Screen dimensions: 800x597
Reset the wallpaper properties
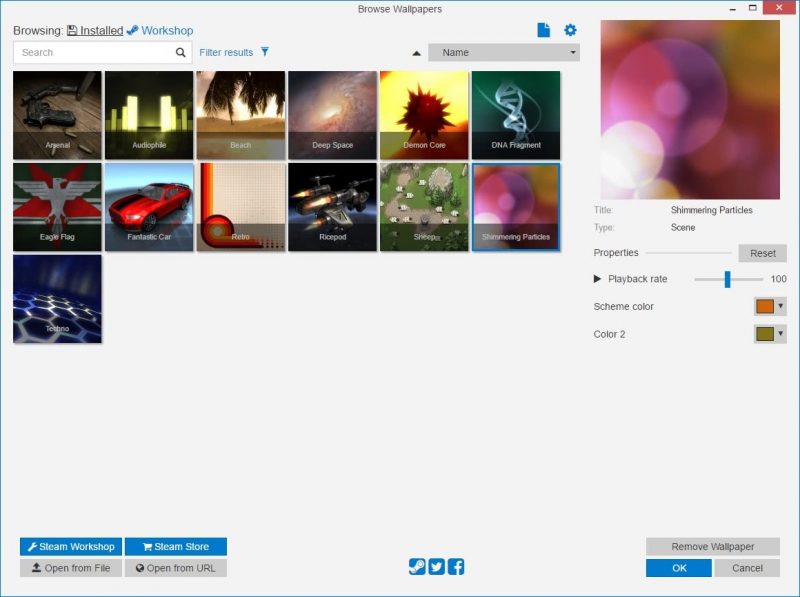pyautogui.click(x=763, y=253)
